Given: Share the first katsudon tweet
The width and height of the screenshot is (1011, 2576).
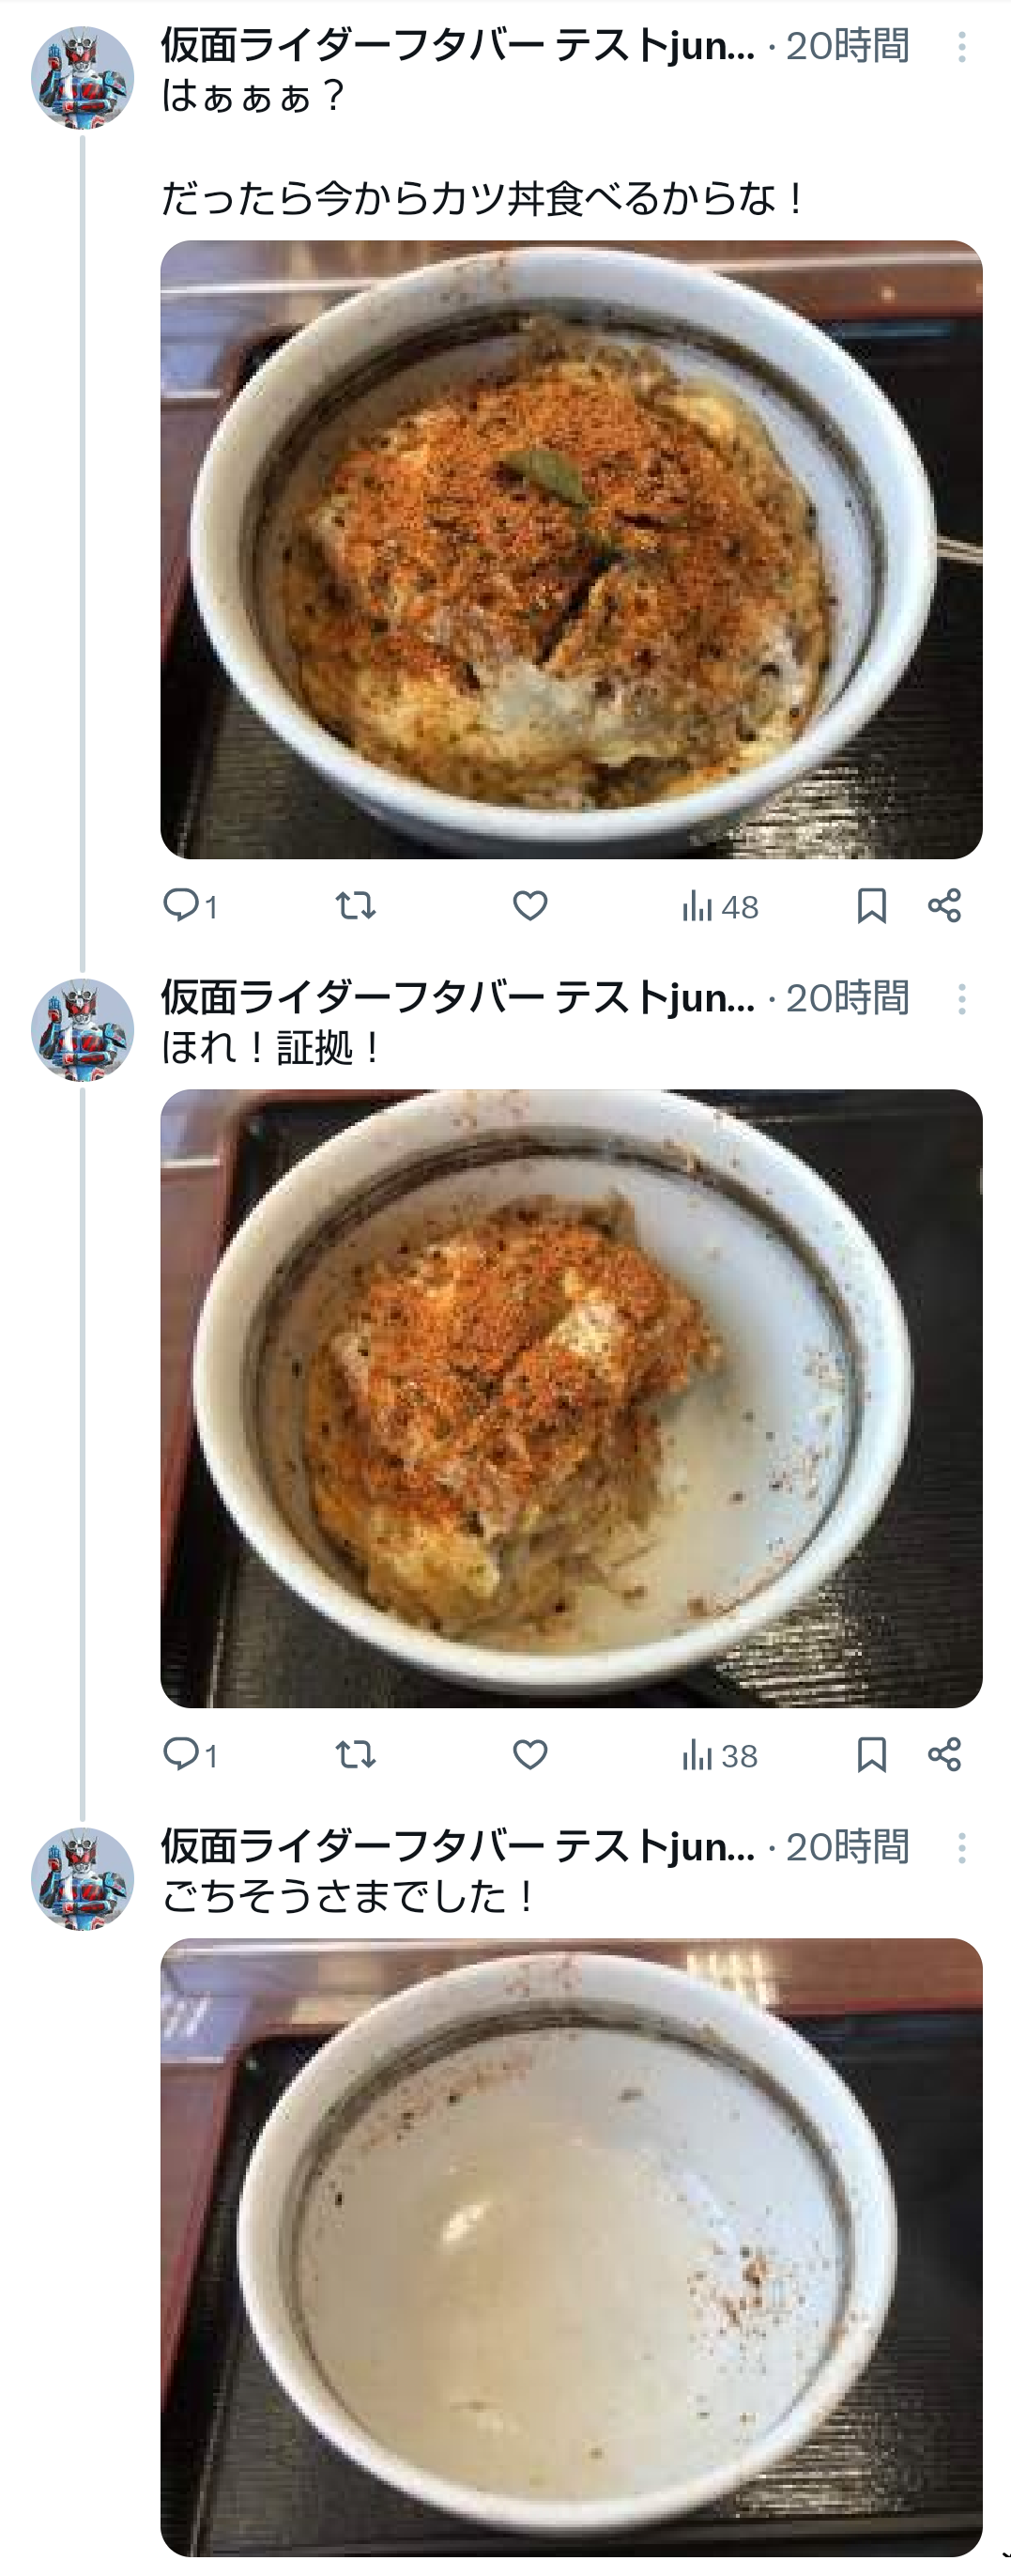Looking at the screenshot, I should pos(944,906).
